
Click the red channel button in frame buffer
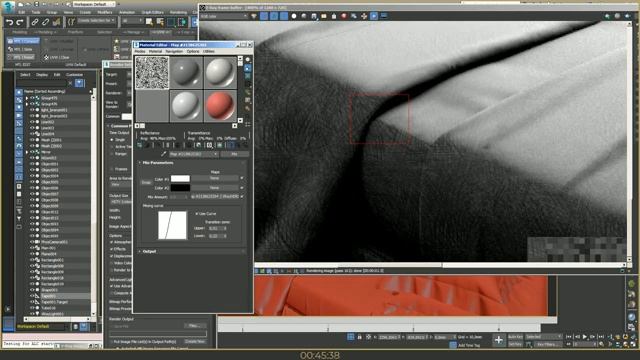(264, 16)
